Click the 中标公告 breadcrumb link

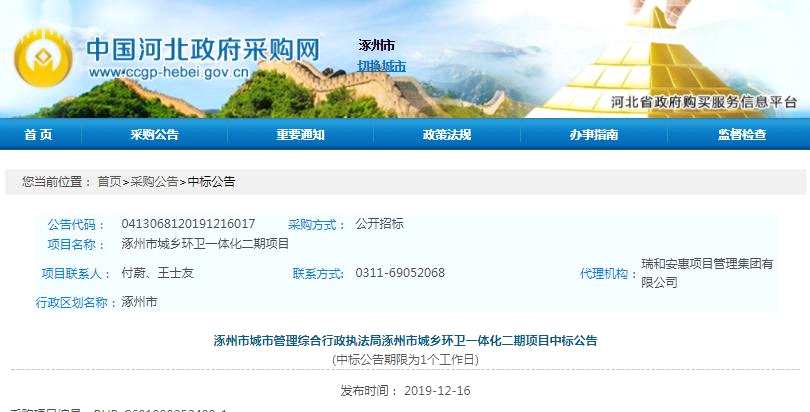click(211, 182)
